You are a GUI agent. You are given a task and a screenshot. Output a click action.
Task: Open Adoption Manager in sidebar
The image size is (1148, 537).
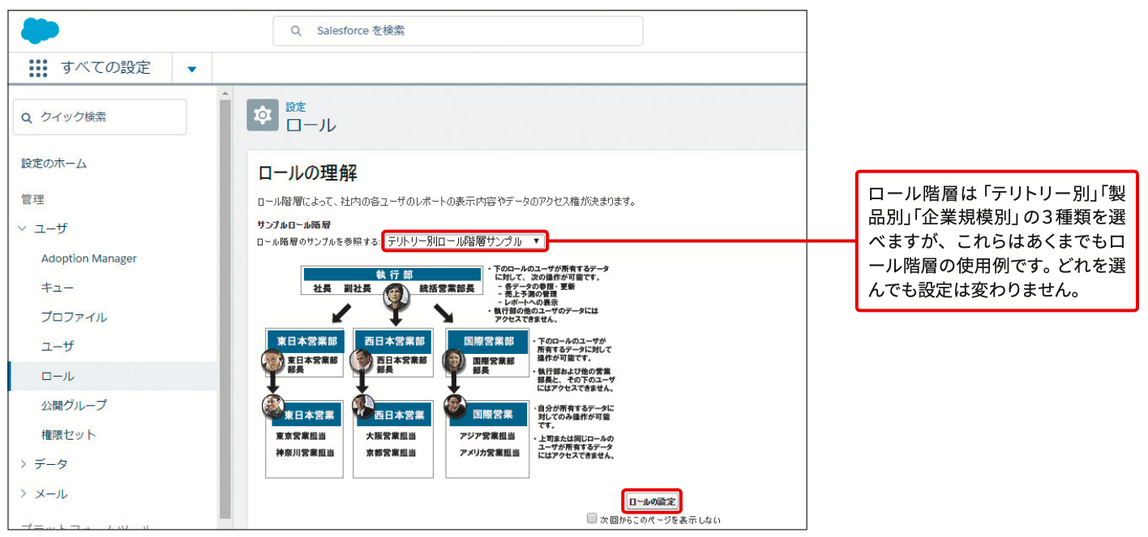tap(89, 258)
